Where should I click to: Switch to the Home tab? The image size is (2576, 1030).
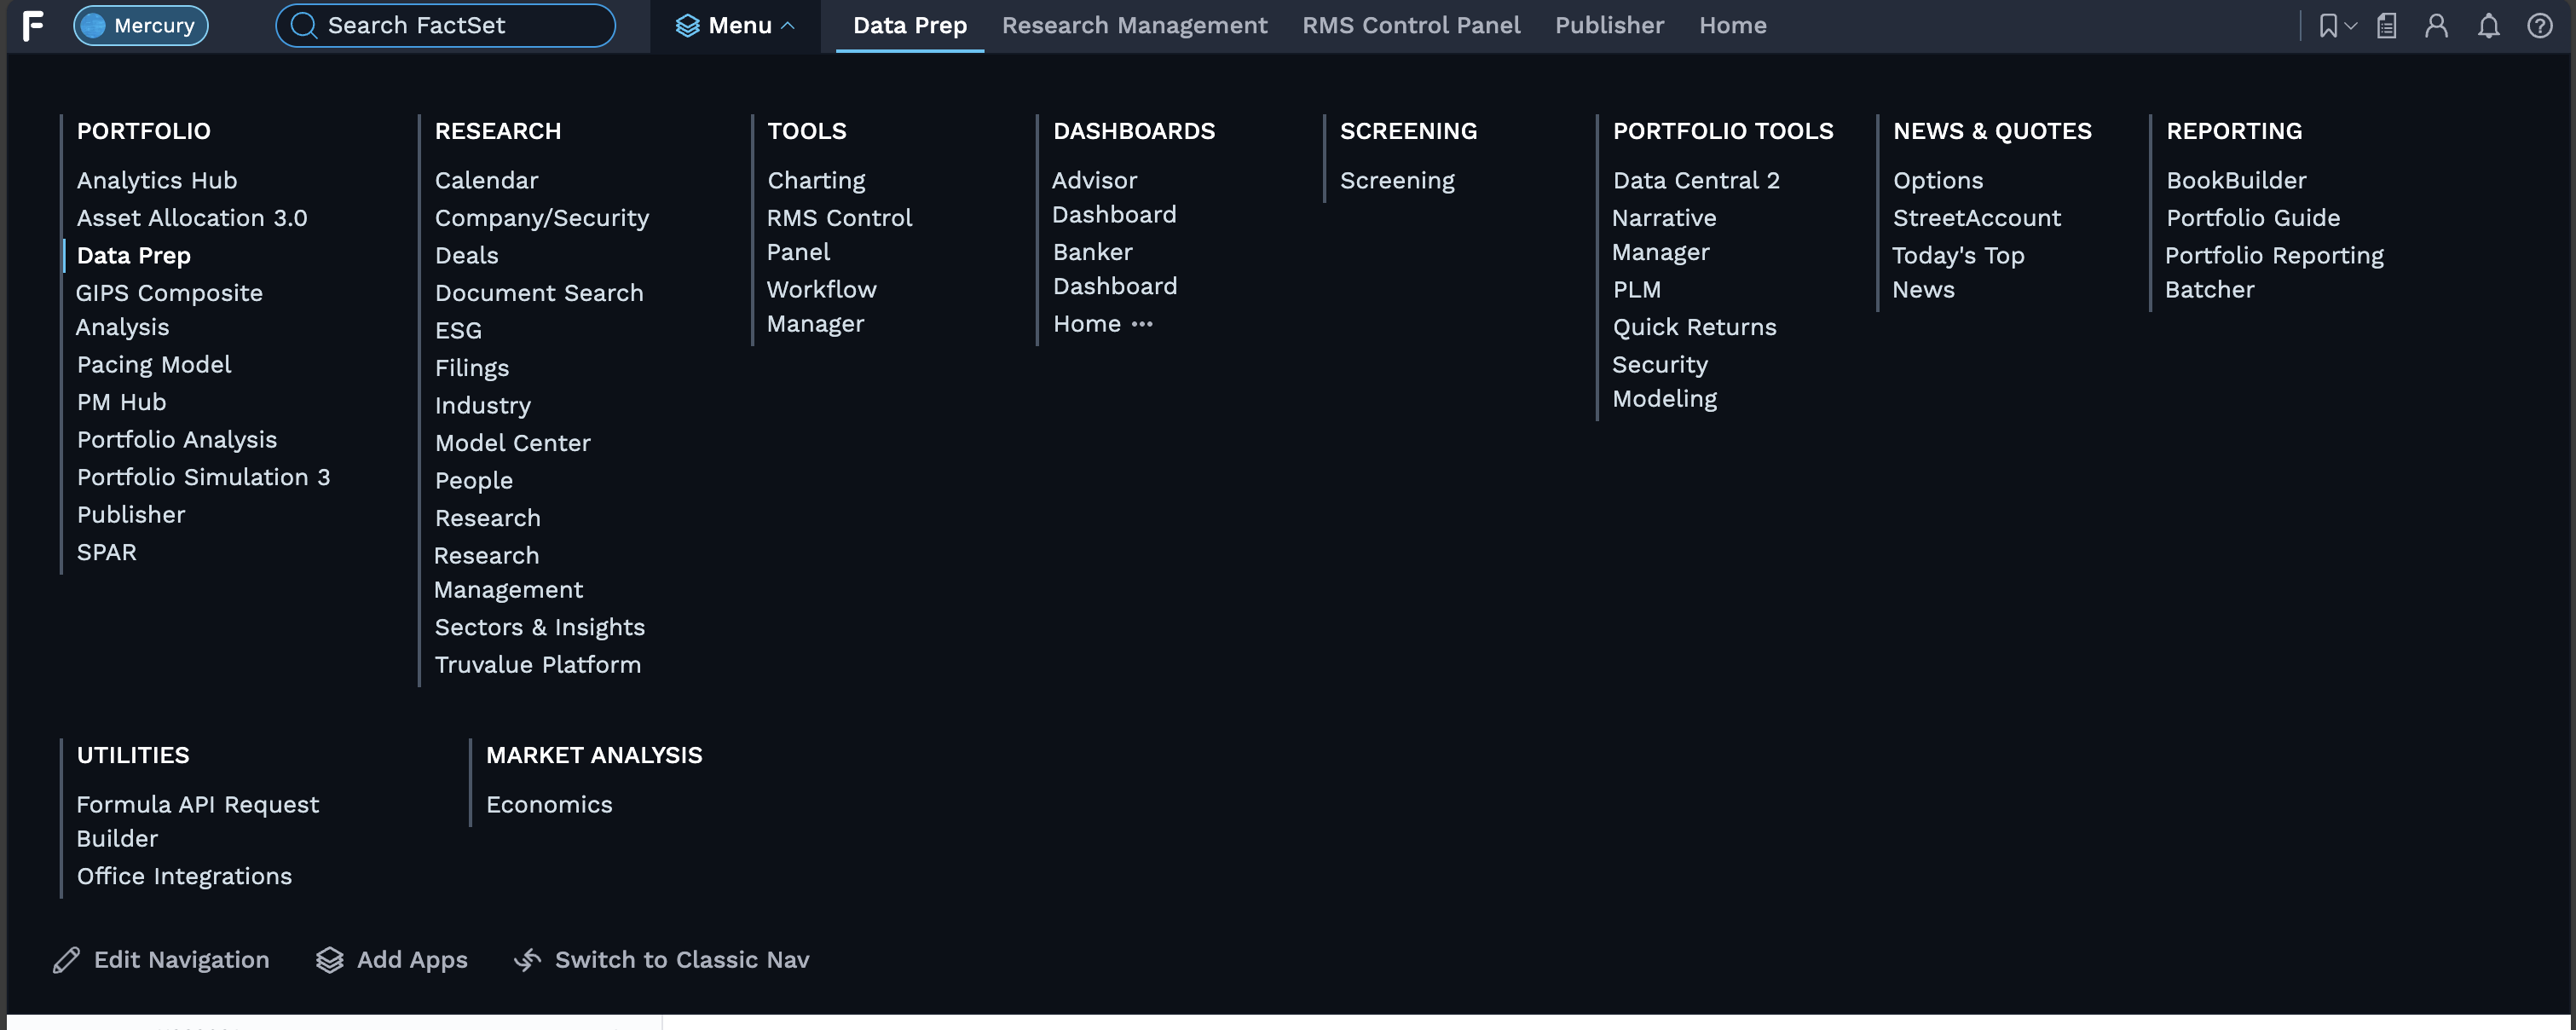1732,25
